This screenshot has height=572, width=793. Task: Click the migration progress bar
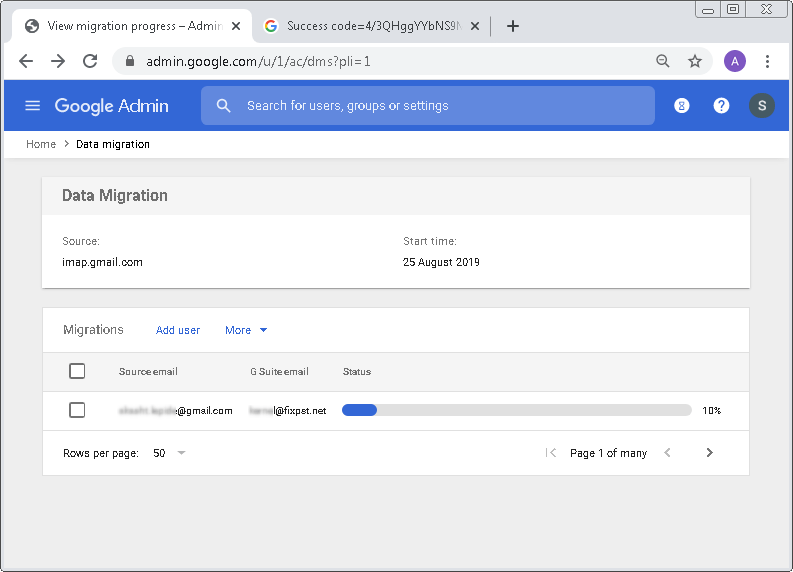pos(516,410)
